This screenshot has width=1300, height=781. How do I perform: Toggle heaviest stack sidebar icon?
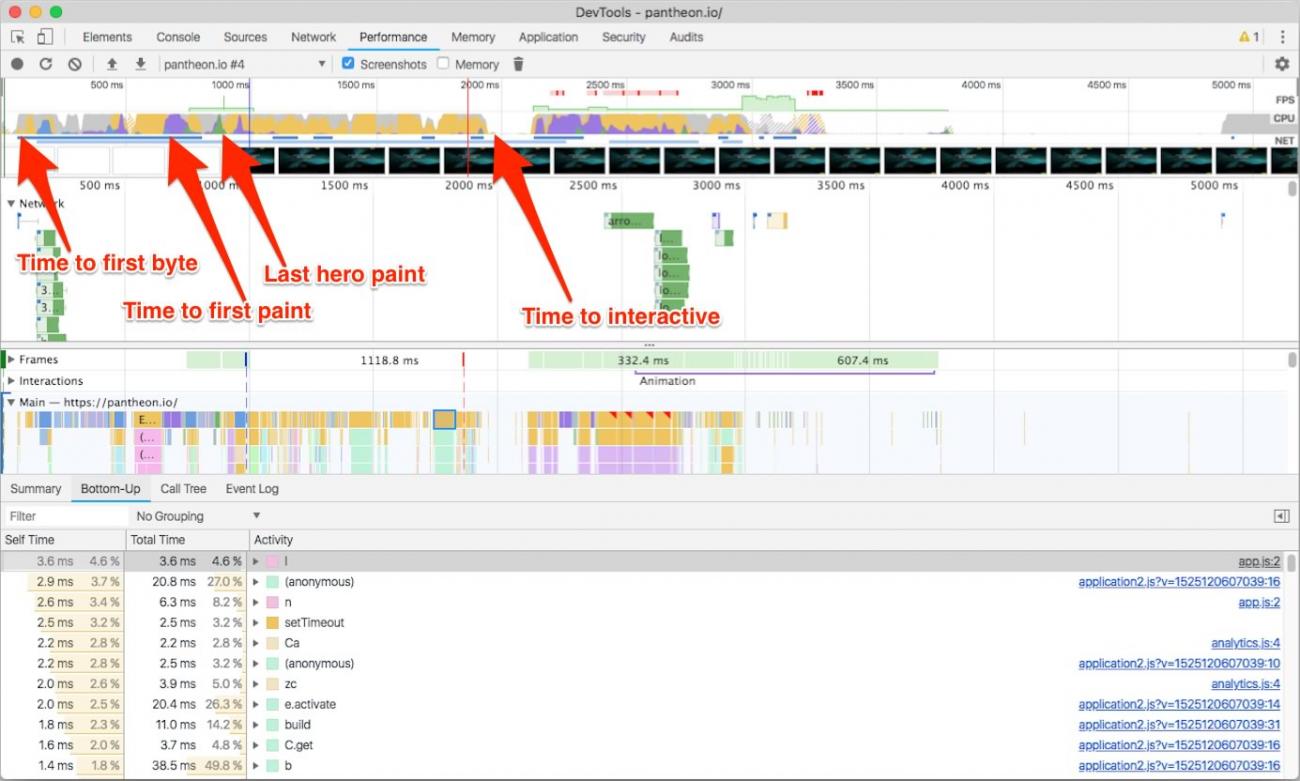pyautogui.click(x=1281, y=516)
